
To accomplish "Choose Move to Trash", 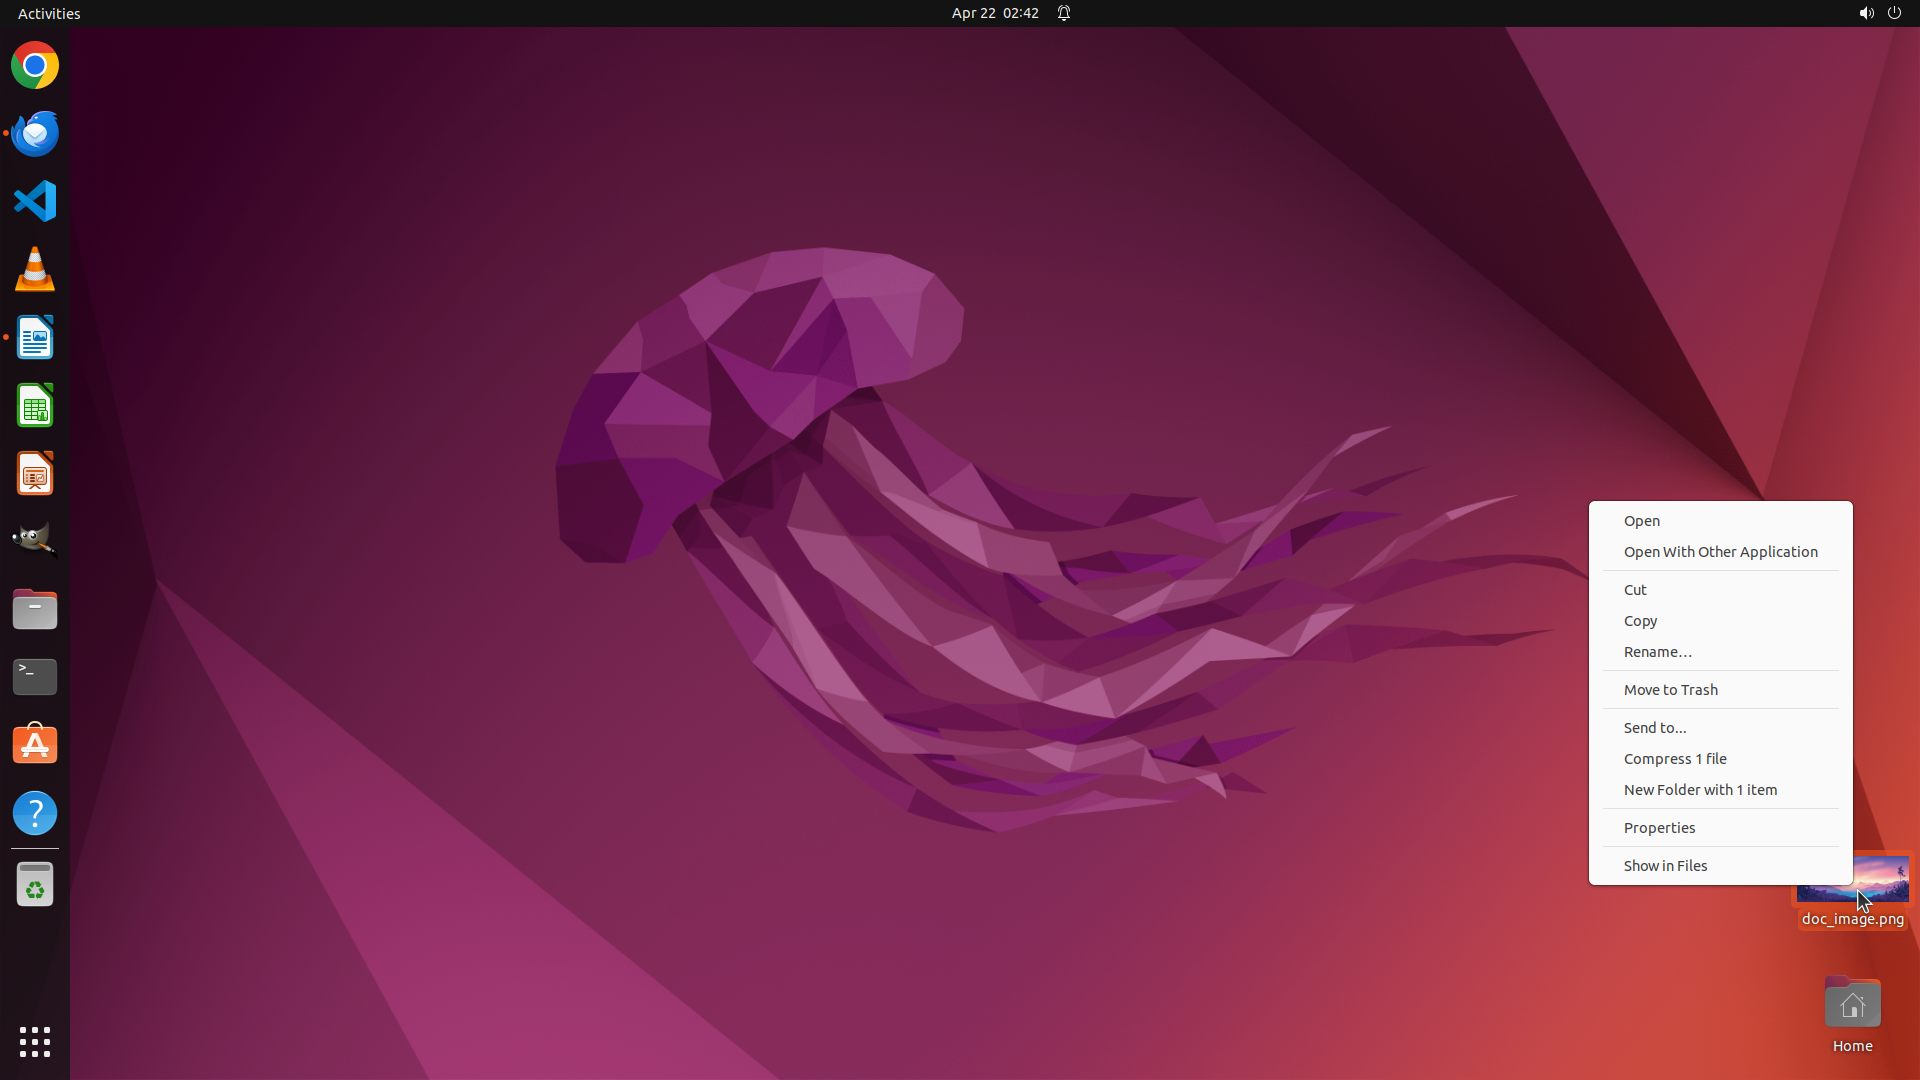I will (1670, 690).
